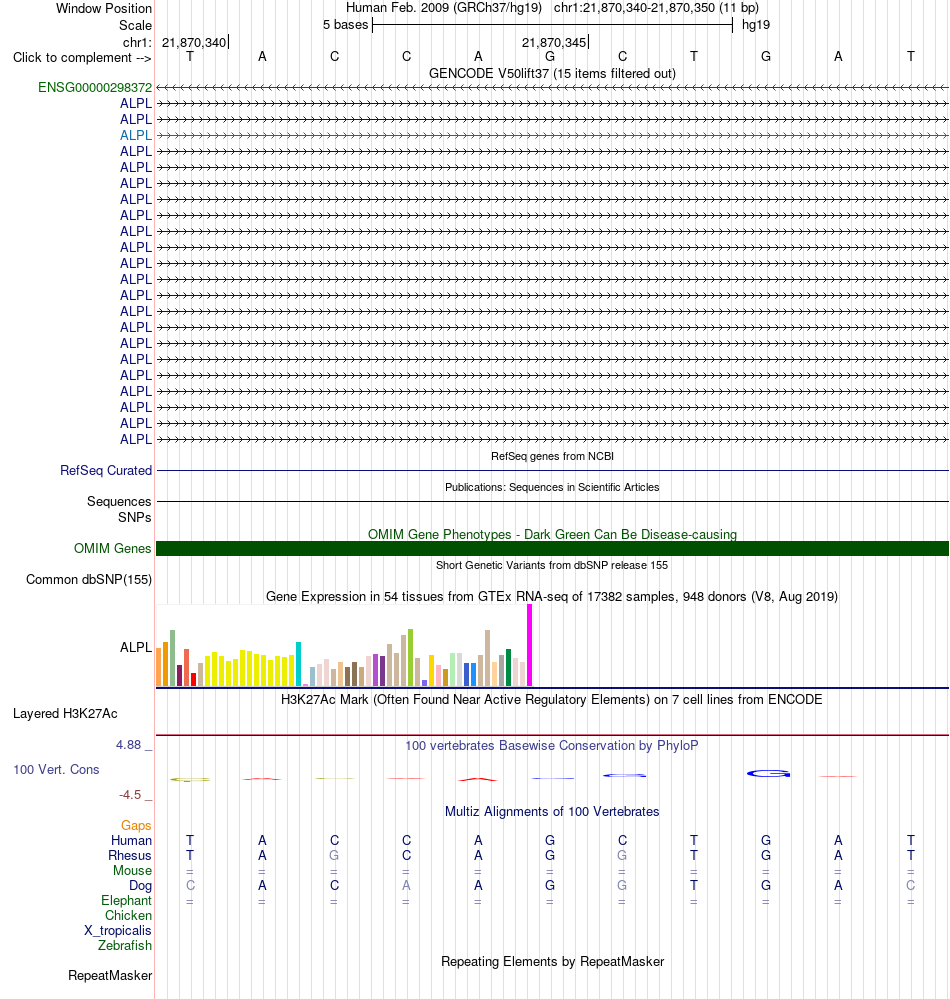Click 'Short Genetic Variants from dbSNP' title
950x999 pixels.
click(552, 565)
